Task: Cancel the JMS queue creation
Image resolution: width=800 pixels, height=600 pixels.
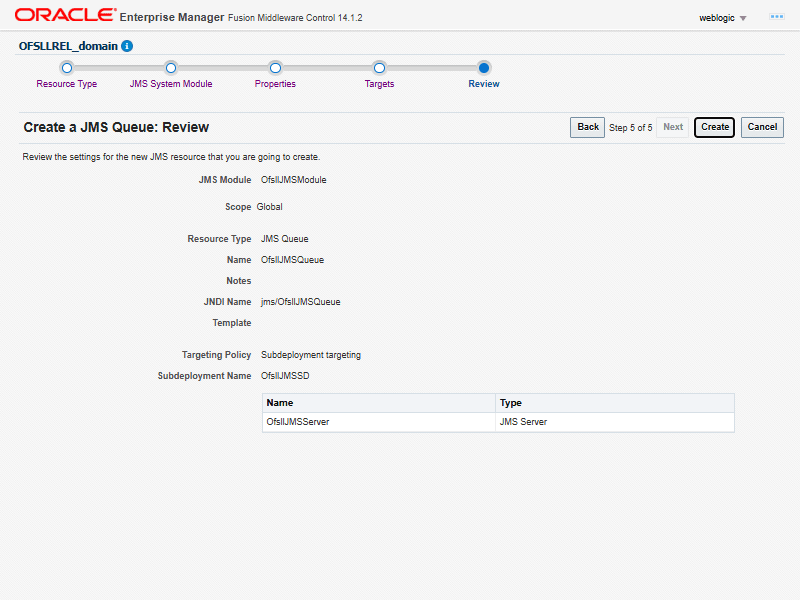Action: pos(762,127)
